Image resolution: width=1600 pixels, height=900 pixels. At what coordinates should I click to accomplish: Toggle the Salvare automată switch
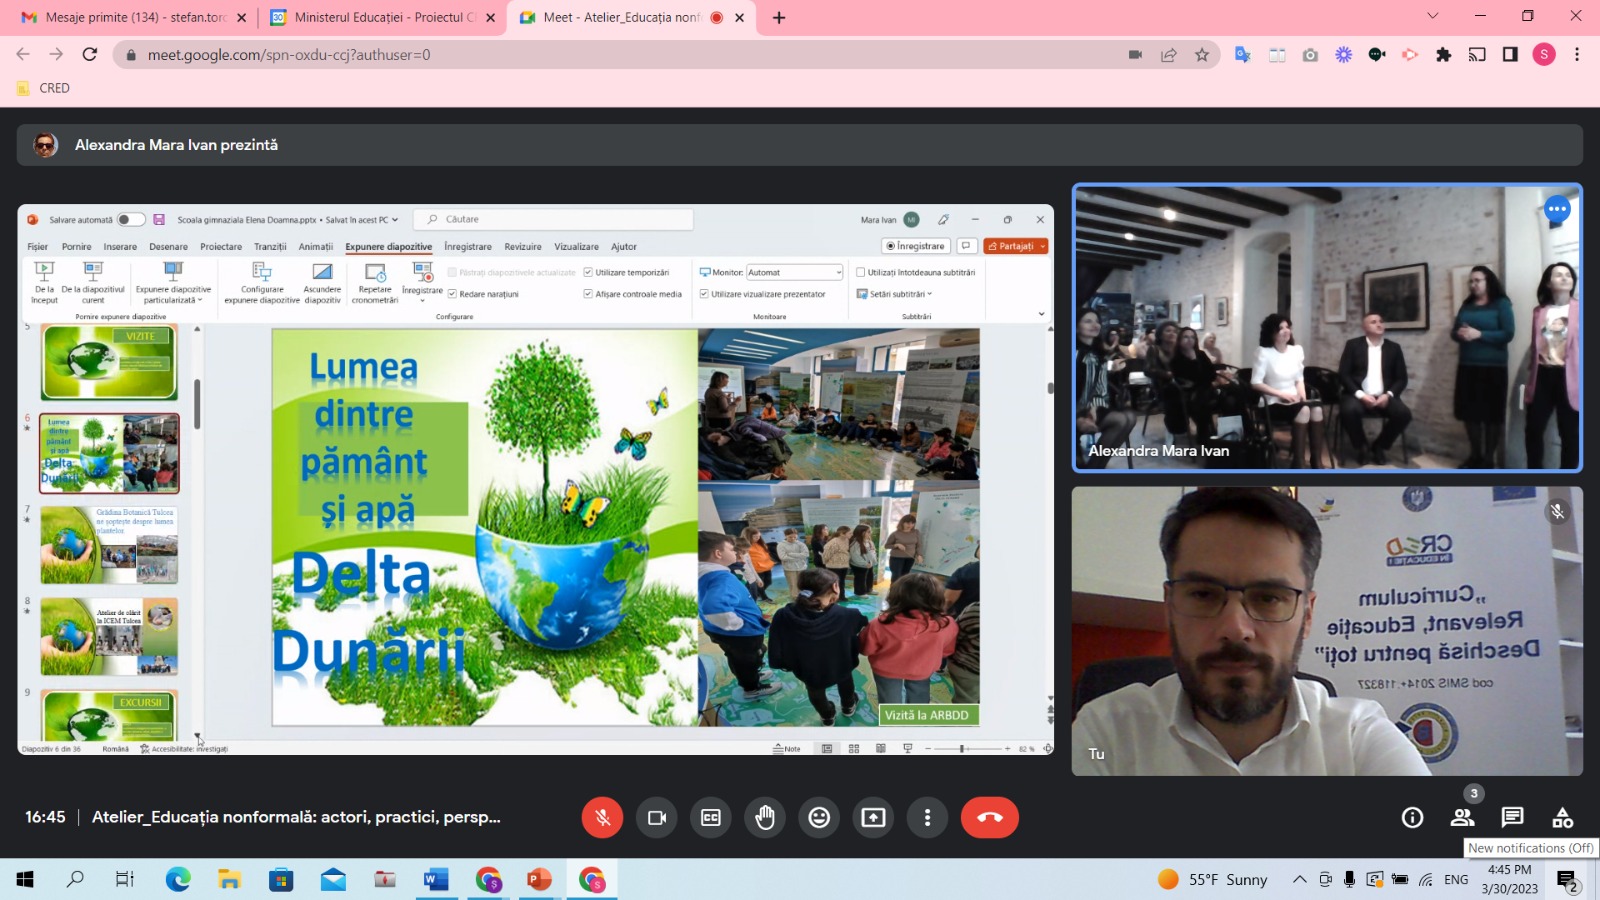(x=130, y=220)
